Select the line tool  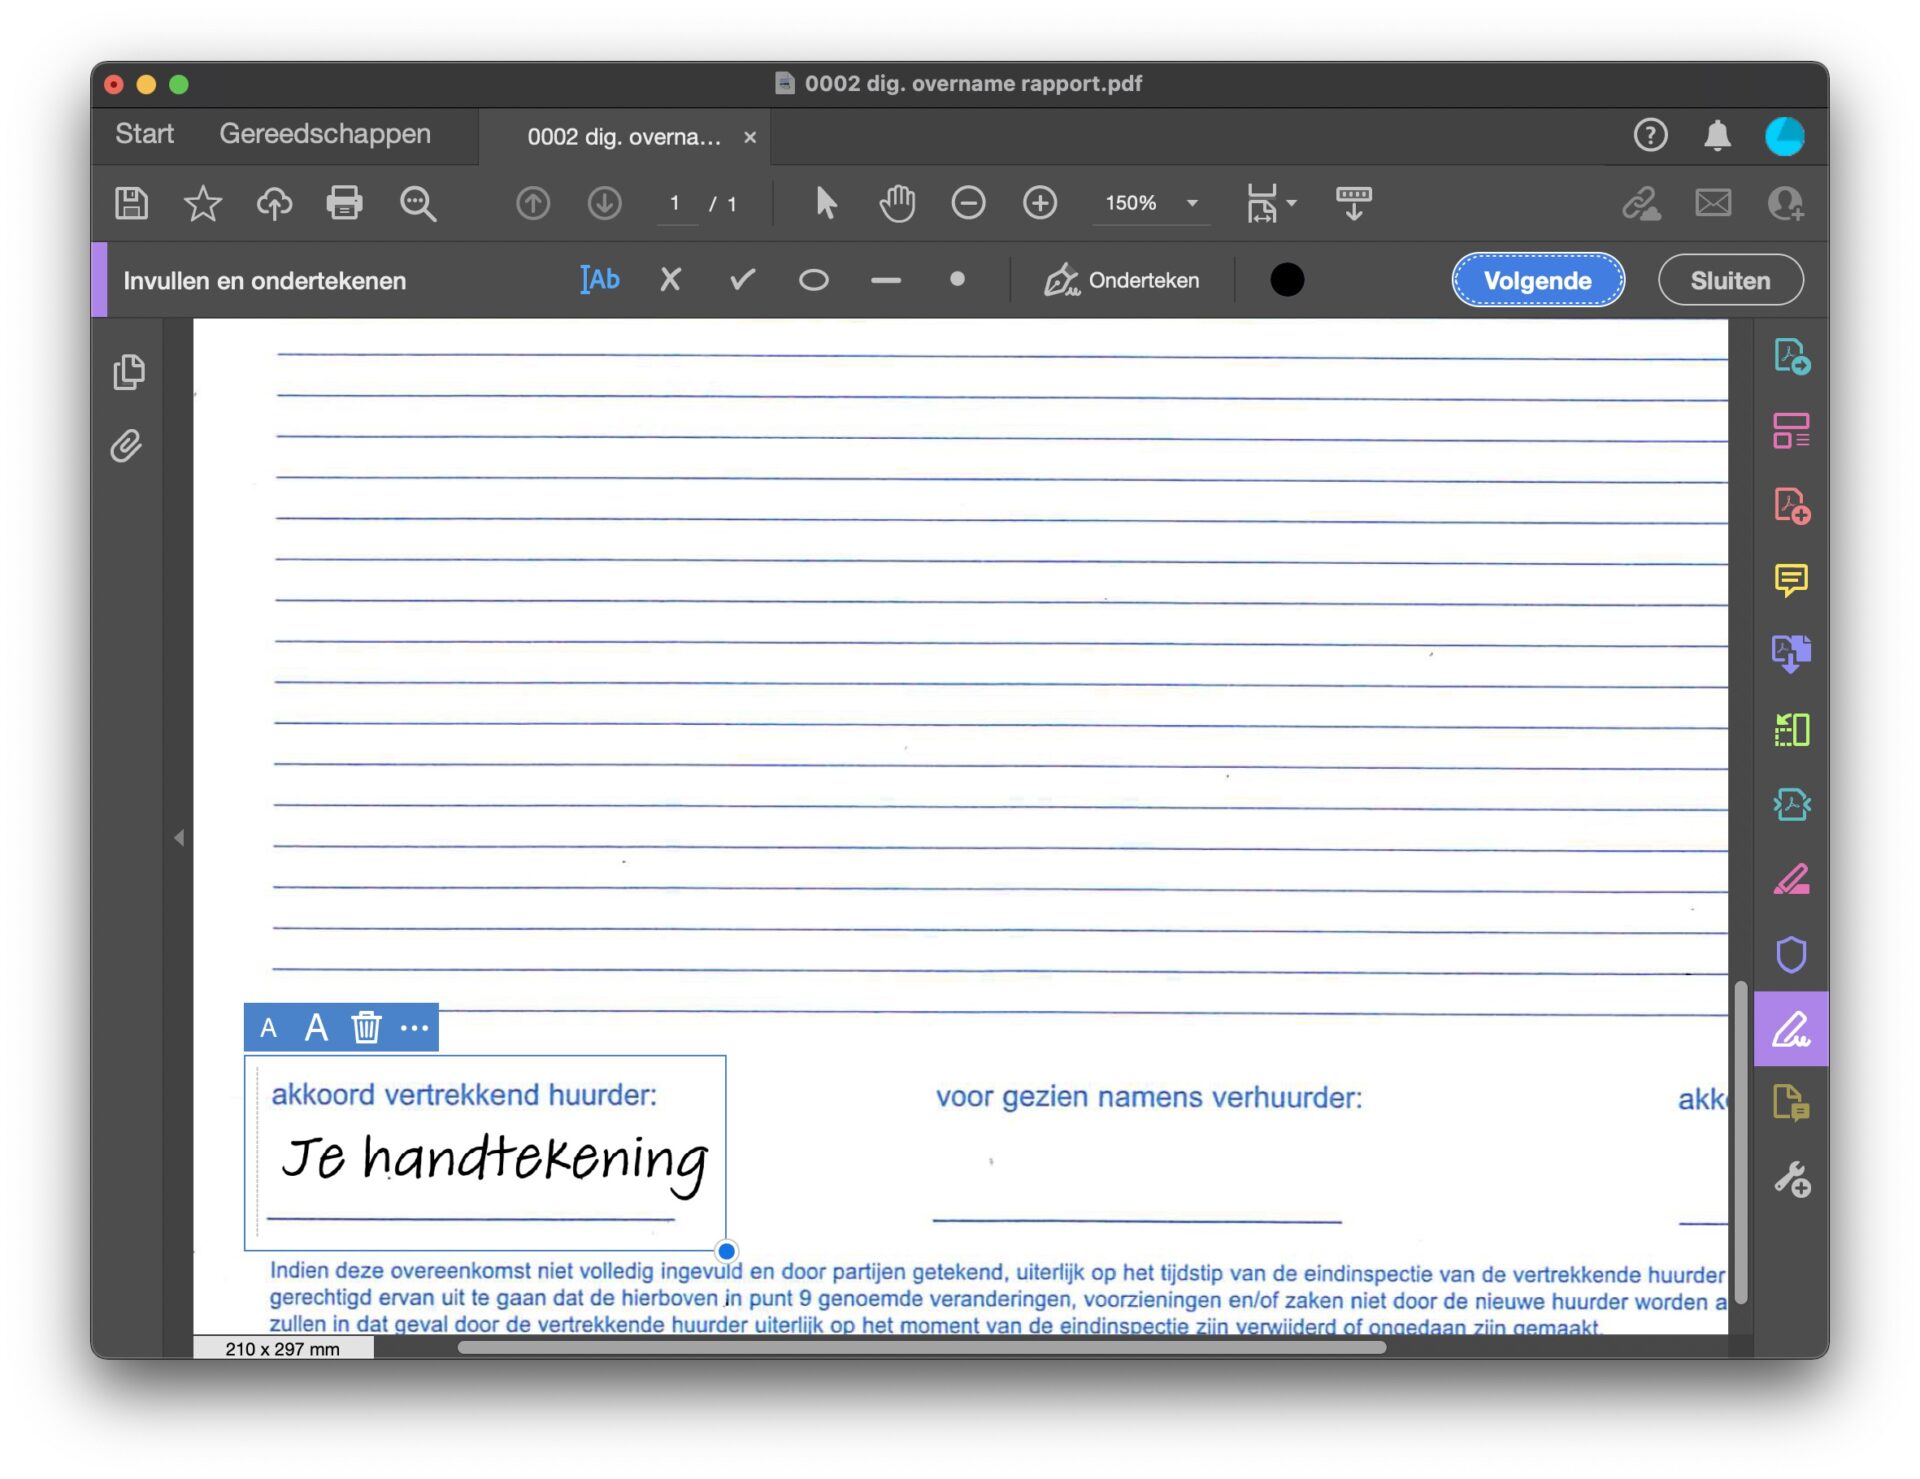point(886,281)
